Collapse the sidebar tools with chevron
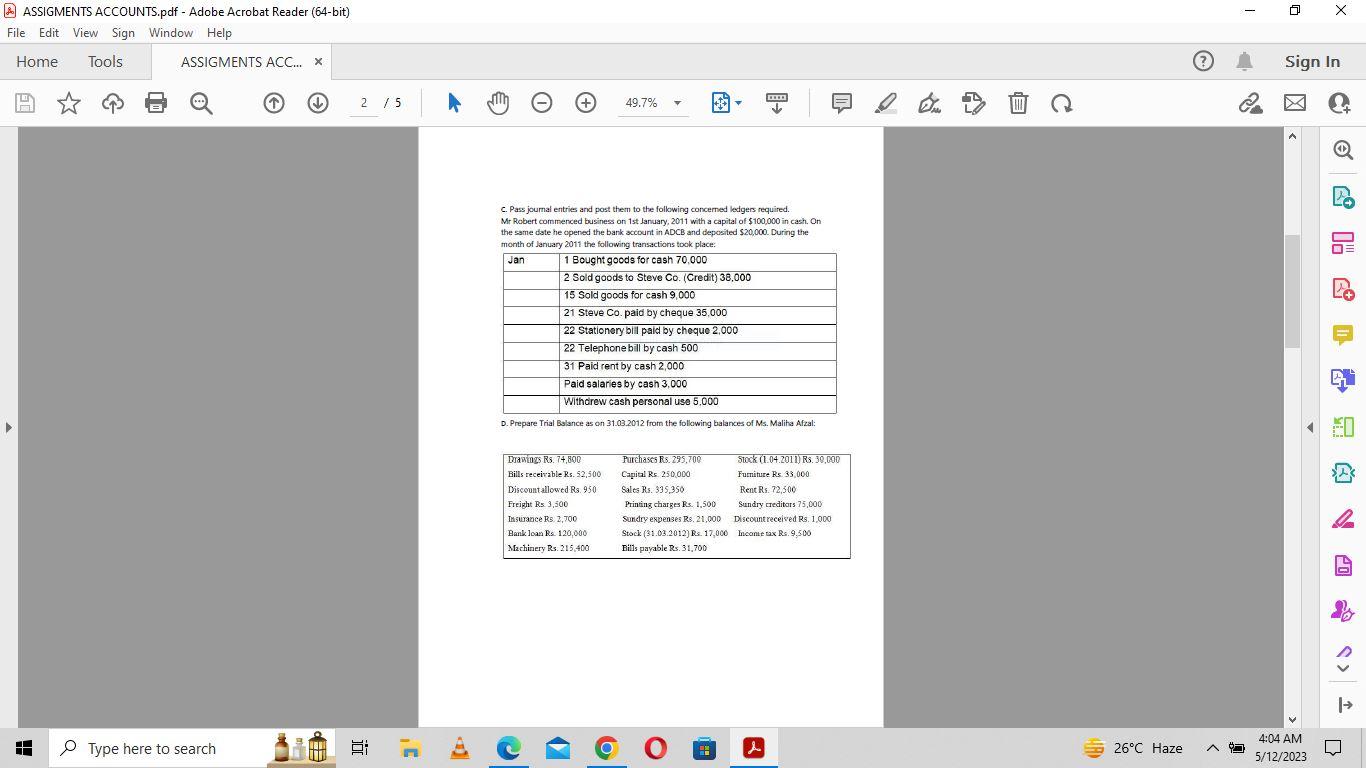This screenshot has width=1366, height=768. (x=1342, y=669)
